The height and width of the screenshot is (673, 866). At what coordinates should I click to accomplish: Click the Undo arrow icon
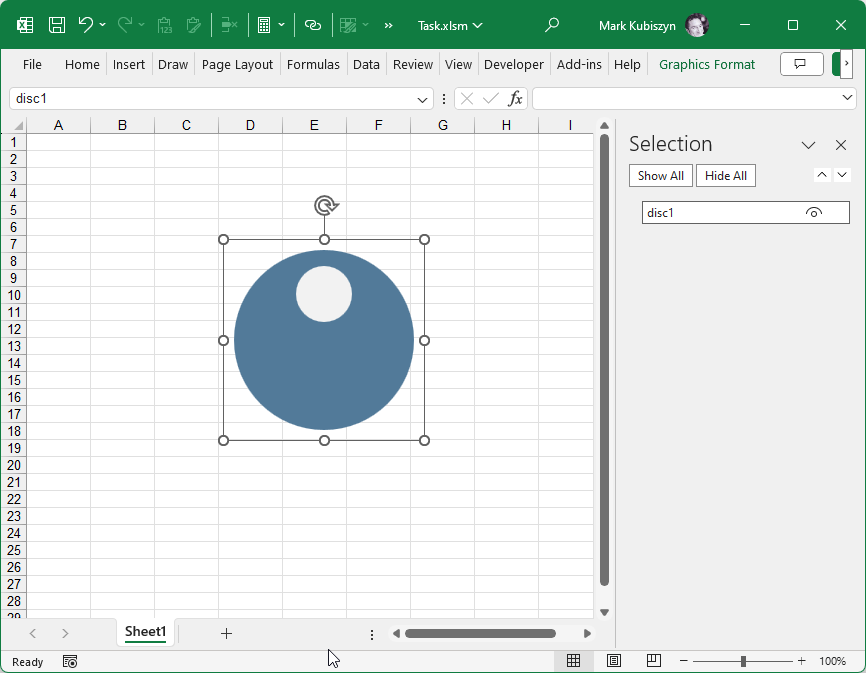[x=86, y=25]
